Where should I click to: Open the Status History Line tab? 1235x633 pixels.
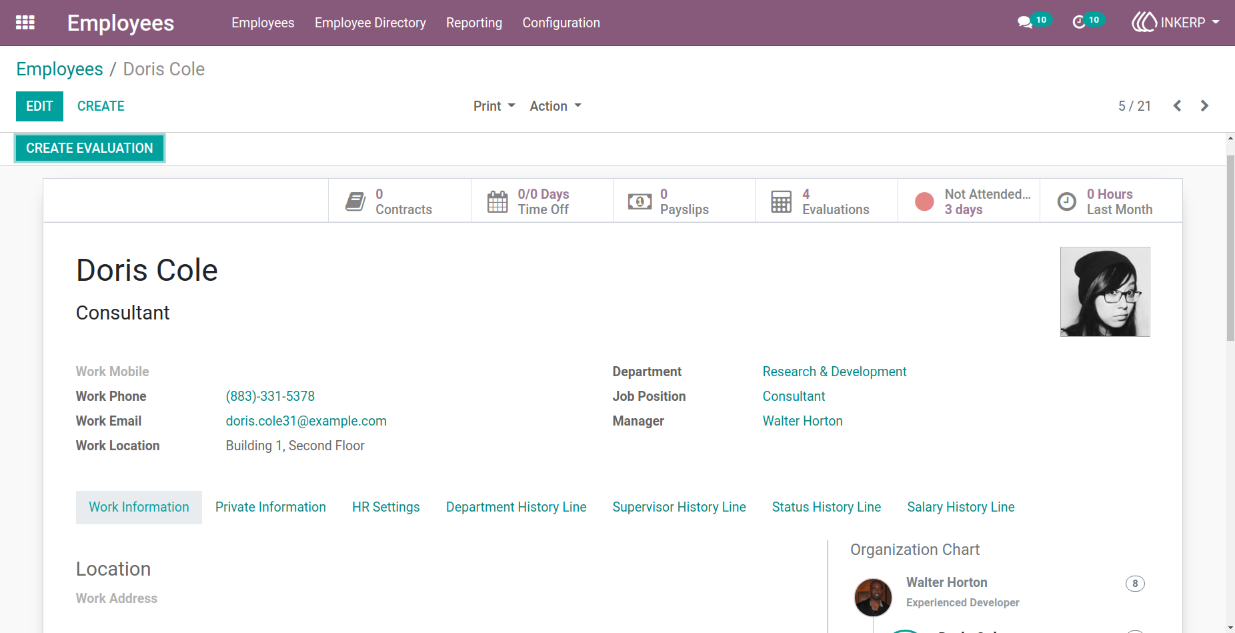pos(826,507)
